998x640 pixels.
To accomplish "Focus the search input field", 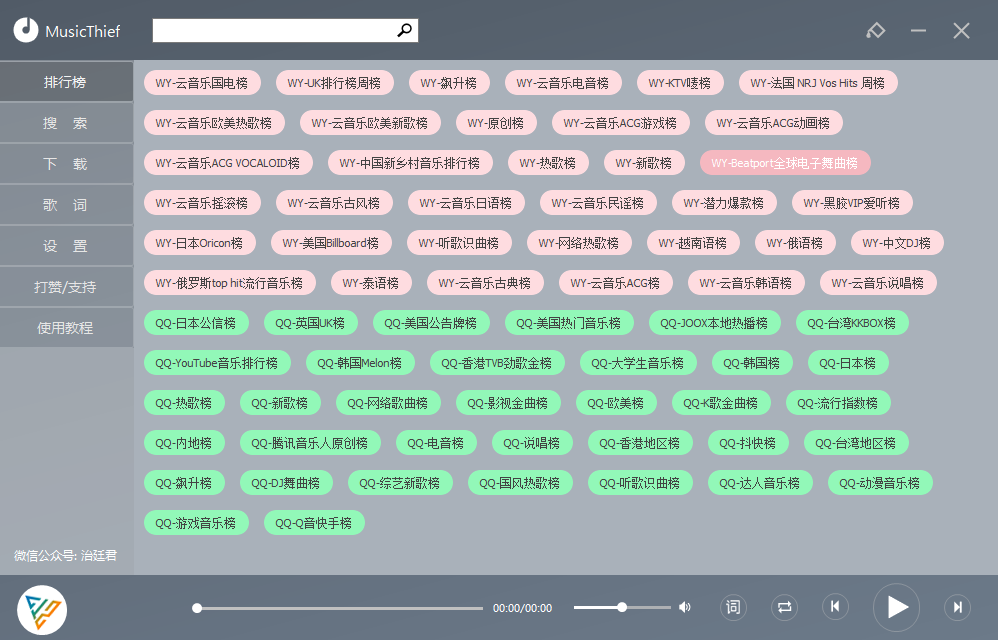I will tap(275, 30).
